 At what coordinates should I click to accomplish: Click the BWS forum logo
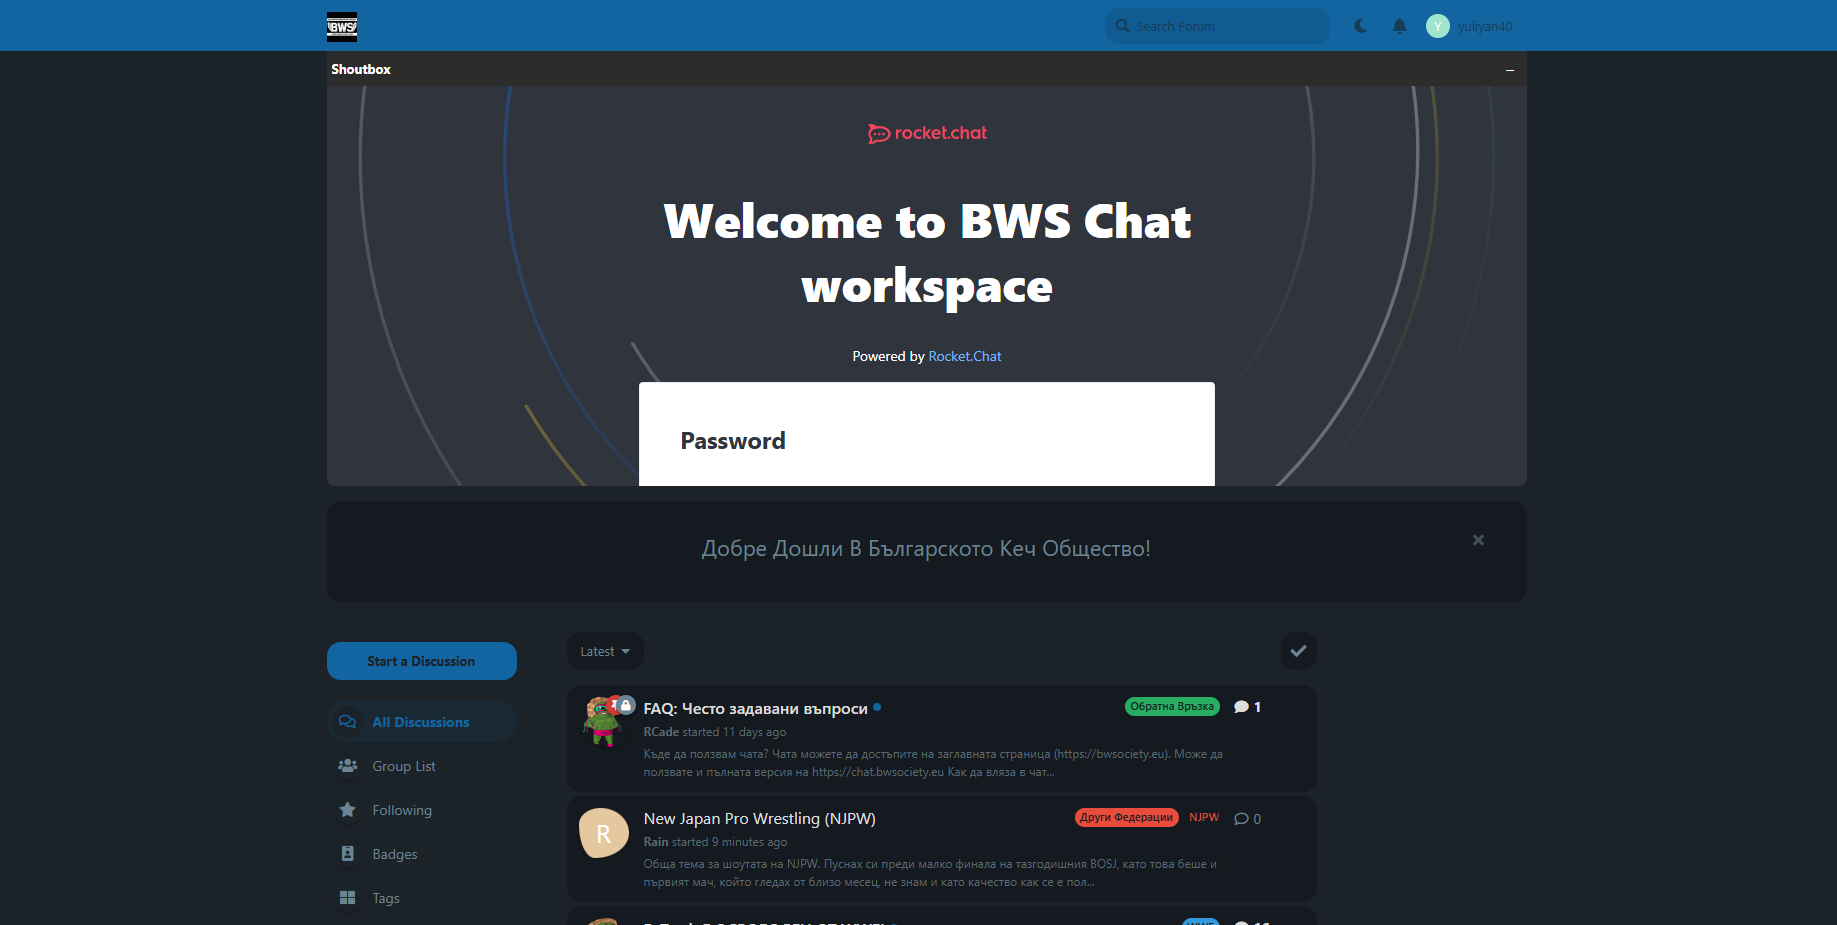click(x=342, y=27)
